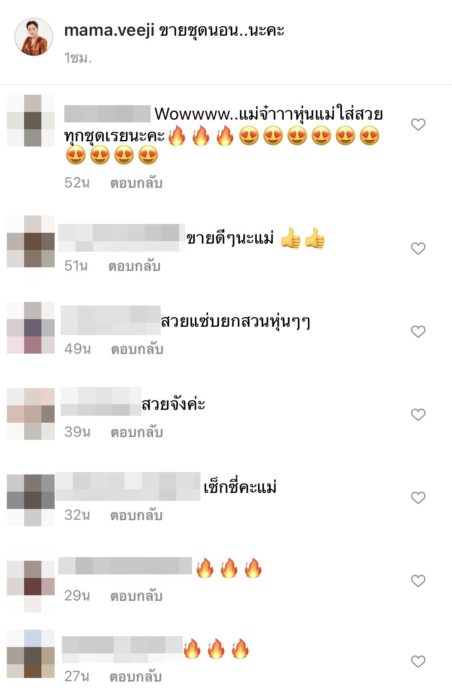Reply to the comment from 39 minutes ago
452x696 pixels.
[137, 432]
